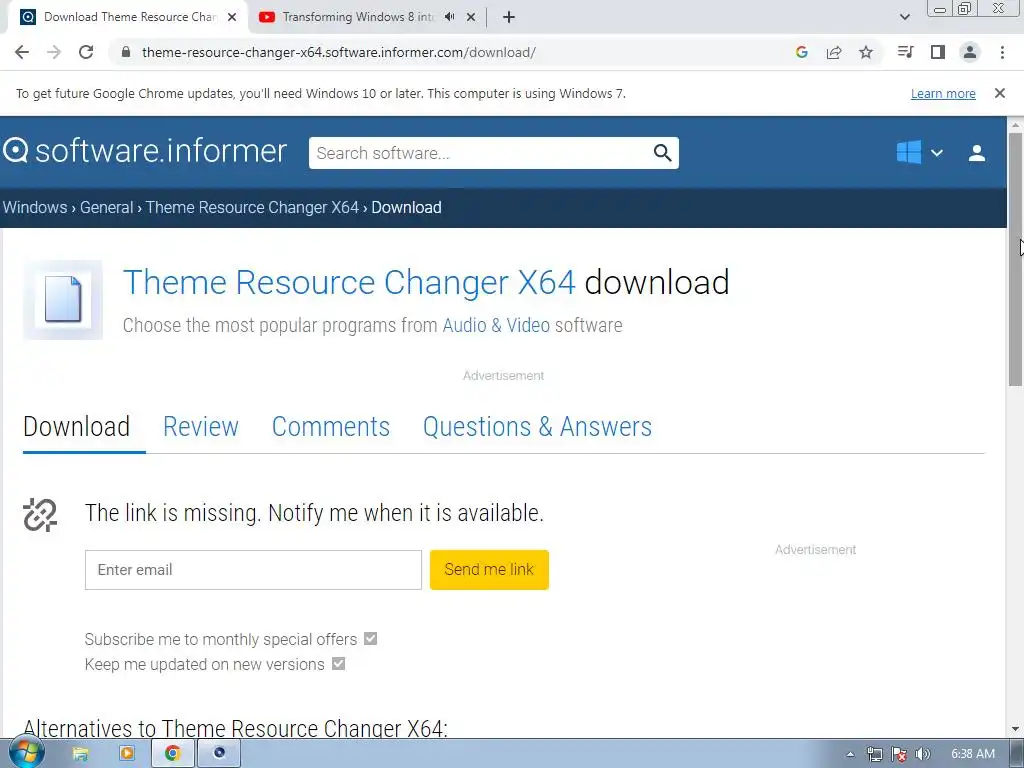Open the user account icon on site
1024x768 pixels.
(x=977, y=153)
